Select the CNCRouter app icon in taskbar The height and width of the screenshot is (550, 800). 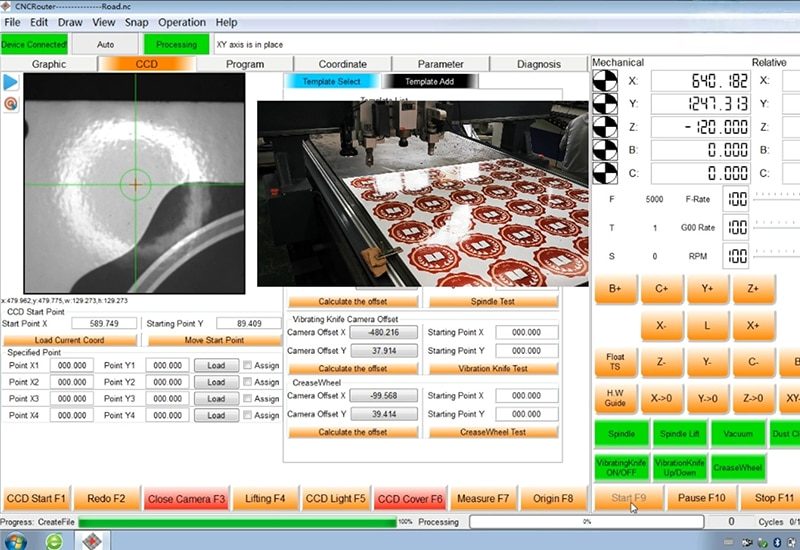click(x=92, y=541)
